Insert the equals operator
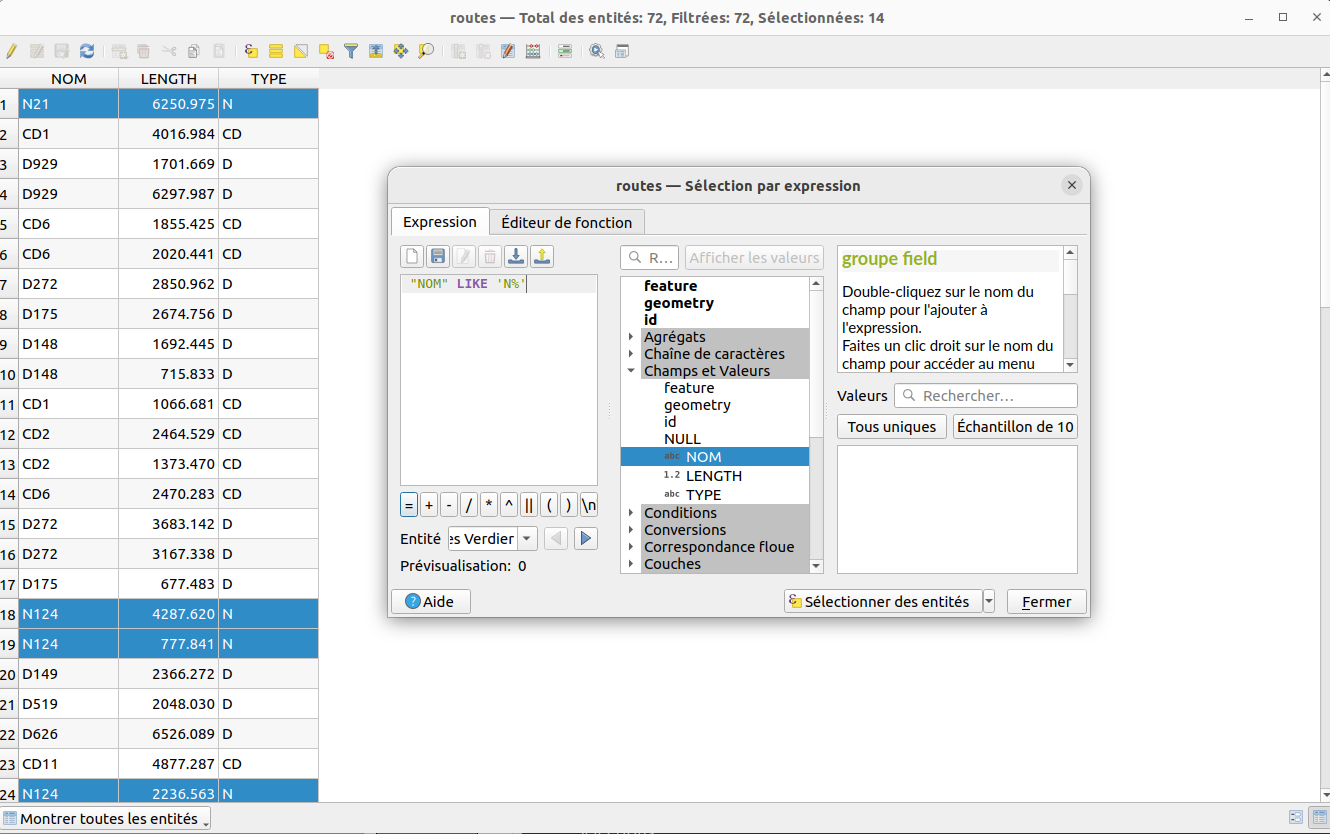The width and height of the screenshot is (1330, 834). point(408,505)
